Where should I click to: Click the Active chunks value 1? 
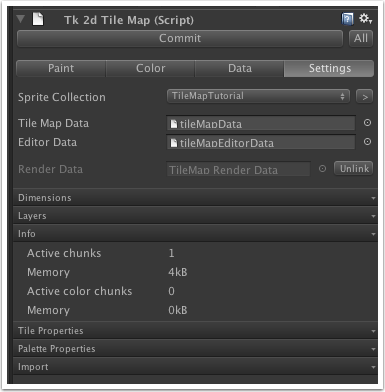tap(171, 253)
